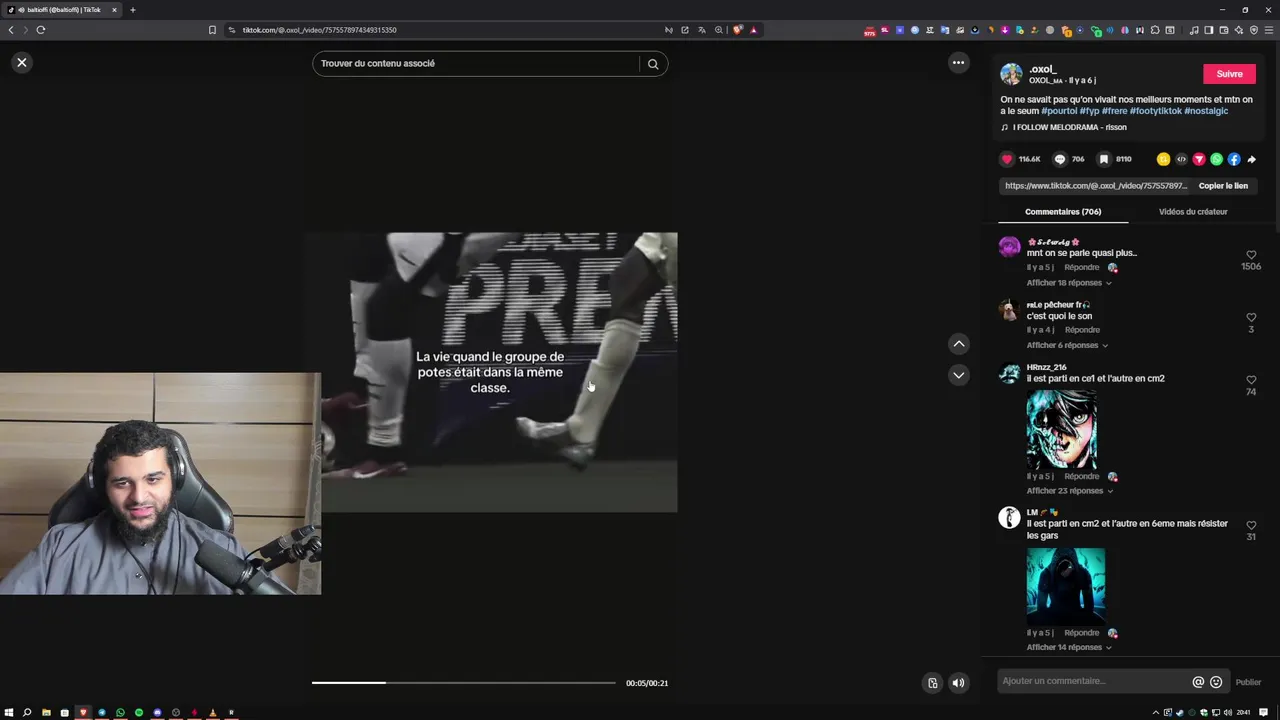Open the #pourtoi hashtag
The width and height of the screenshot is (1280, 720).
[1059, 111]
